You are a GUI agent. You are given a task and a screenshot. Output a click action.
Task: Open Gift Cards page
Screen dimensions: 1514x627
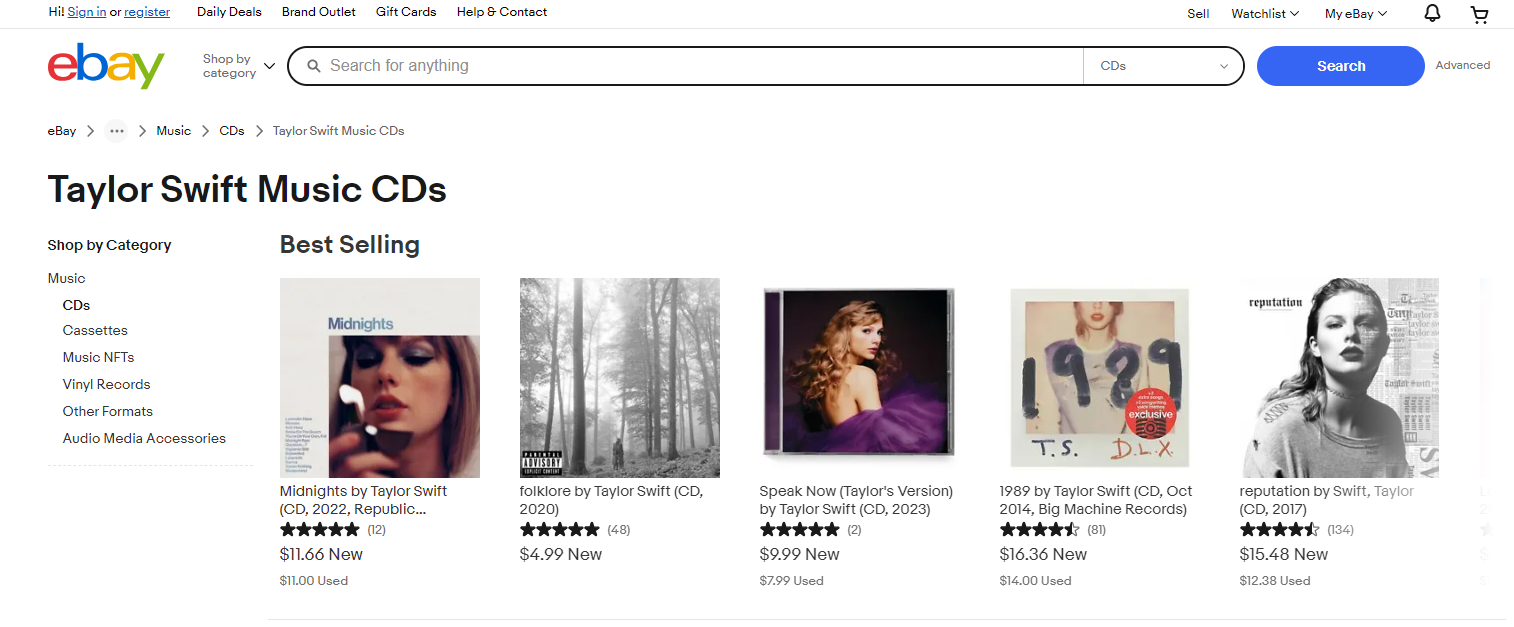(x=406, y=12)
